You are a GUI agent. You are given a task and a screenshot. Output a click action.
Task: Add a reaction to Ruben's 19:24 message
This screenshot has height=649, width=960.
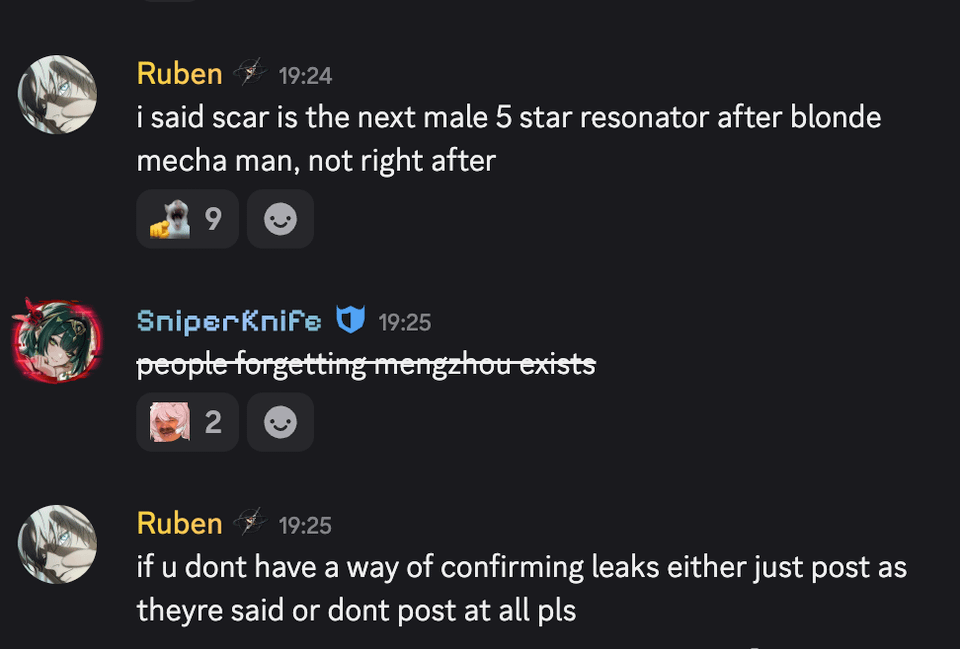click(x=280, y=219)
